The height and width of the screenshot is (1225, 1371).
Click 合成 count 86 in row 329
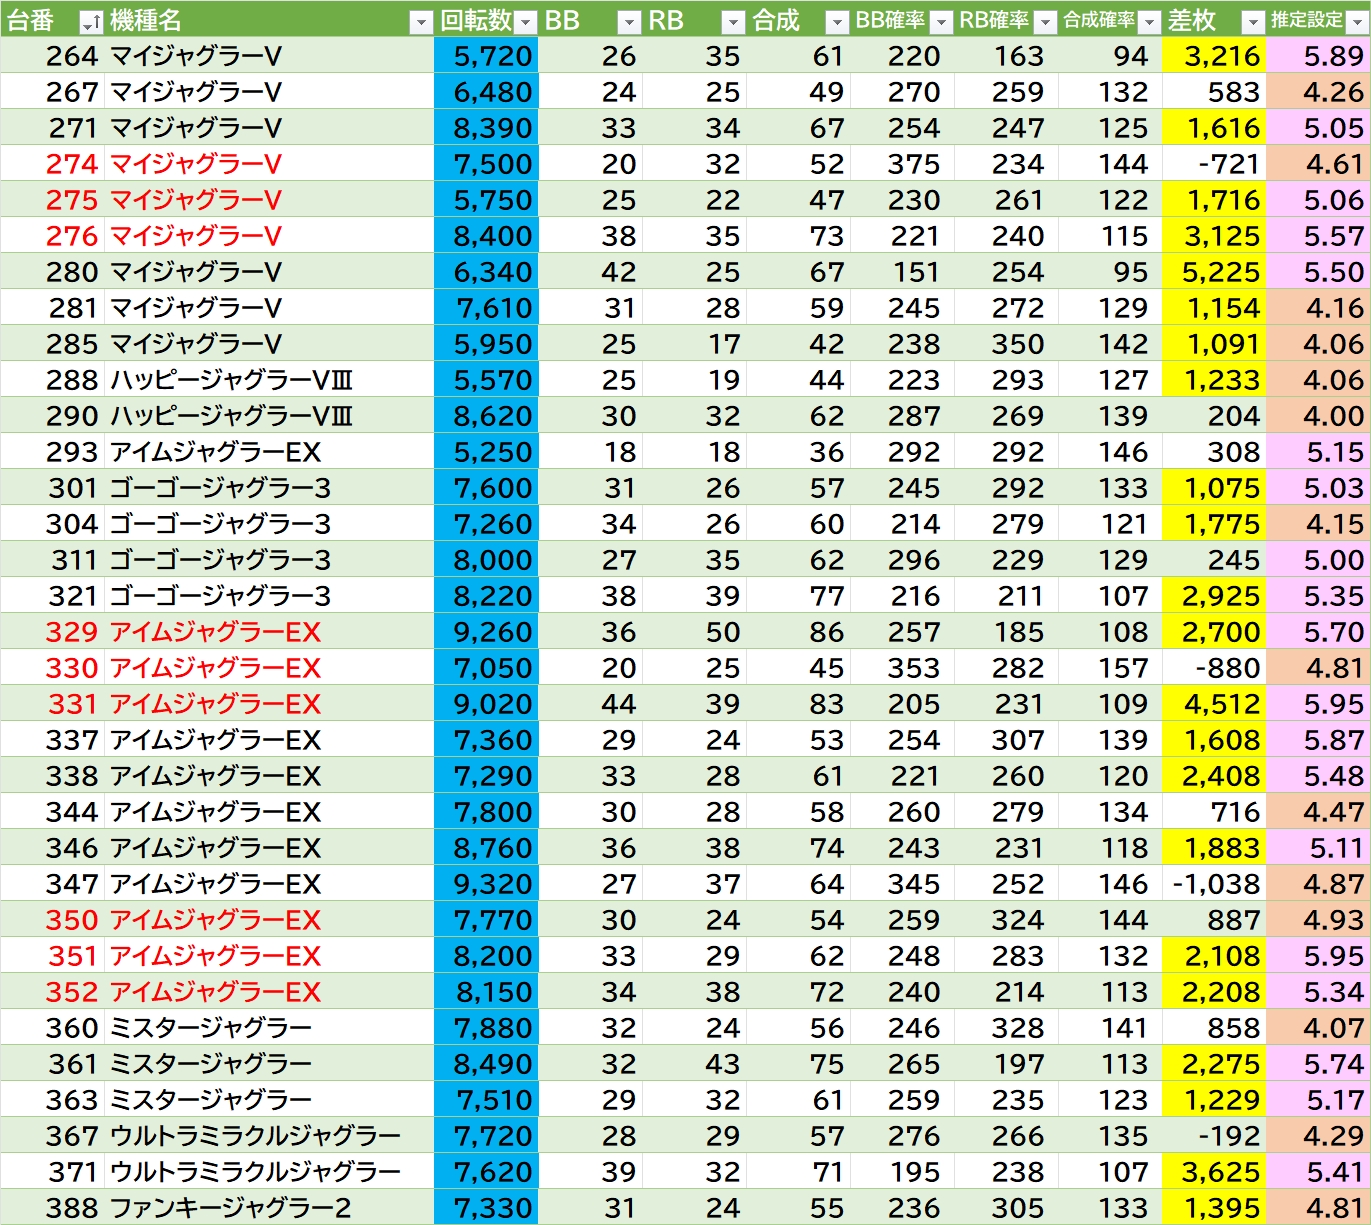click(798, 632)
